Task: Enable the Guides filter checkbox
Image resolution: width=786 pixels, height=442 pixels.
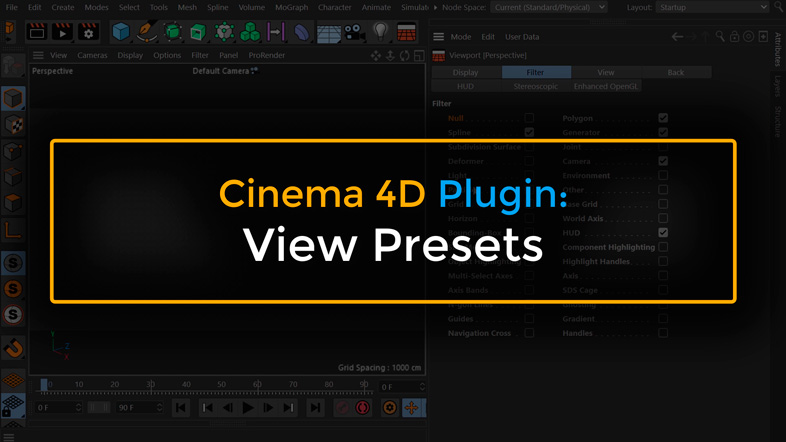Action: [529, 319]
